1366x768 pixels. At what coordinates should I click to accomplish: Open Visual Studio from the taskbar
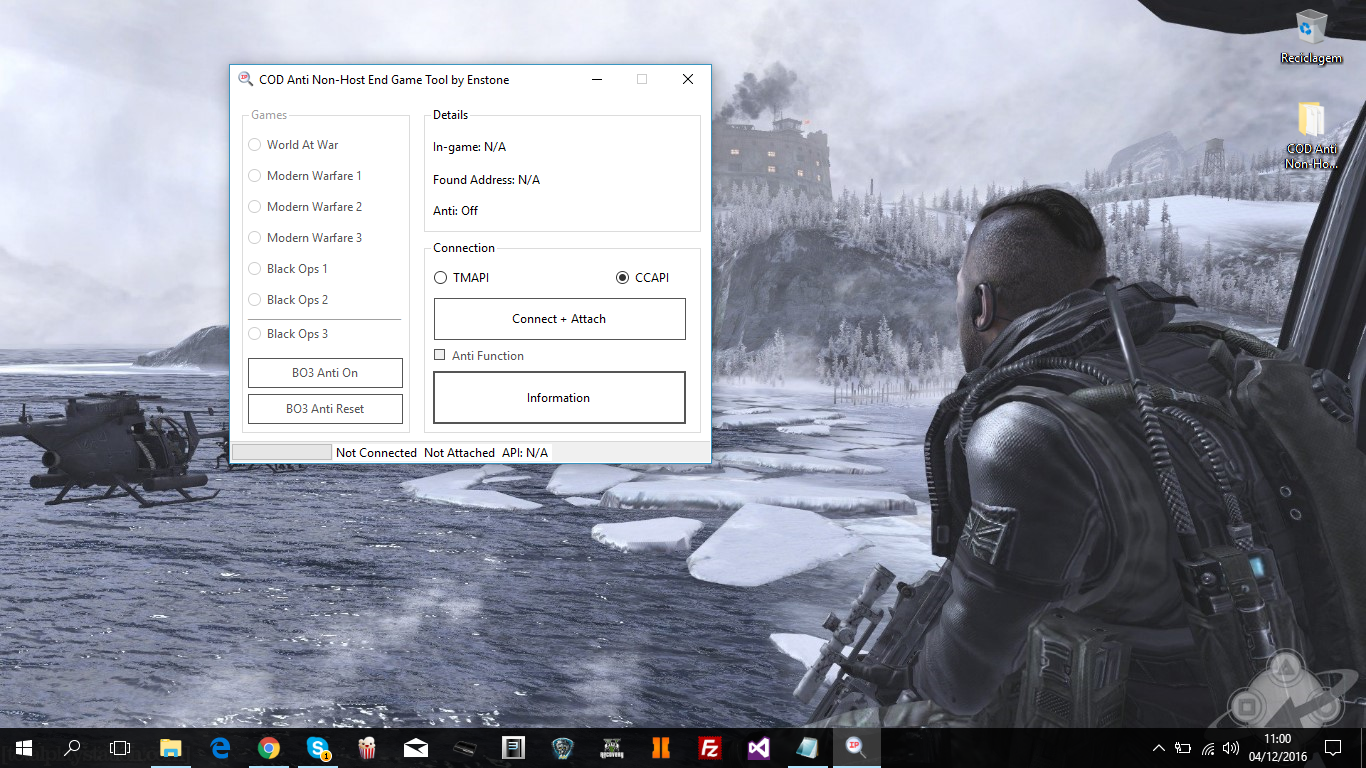[758, 748]
